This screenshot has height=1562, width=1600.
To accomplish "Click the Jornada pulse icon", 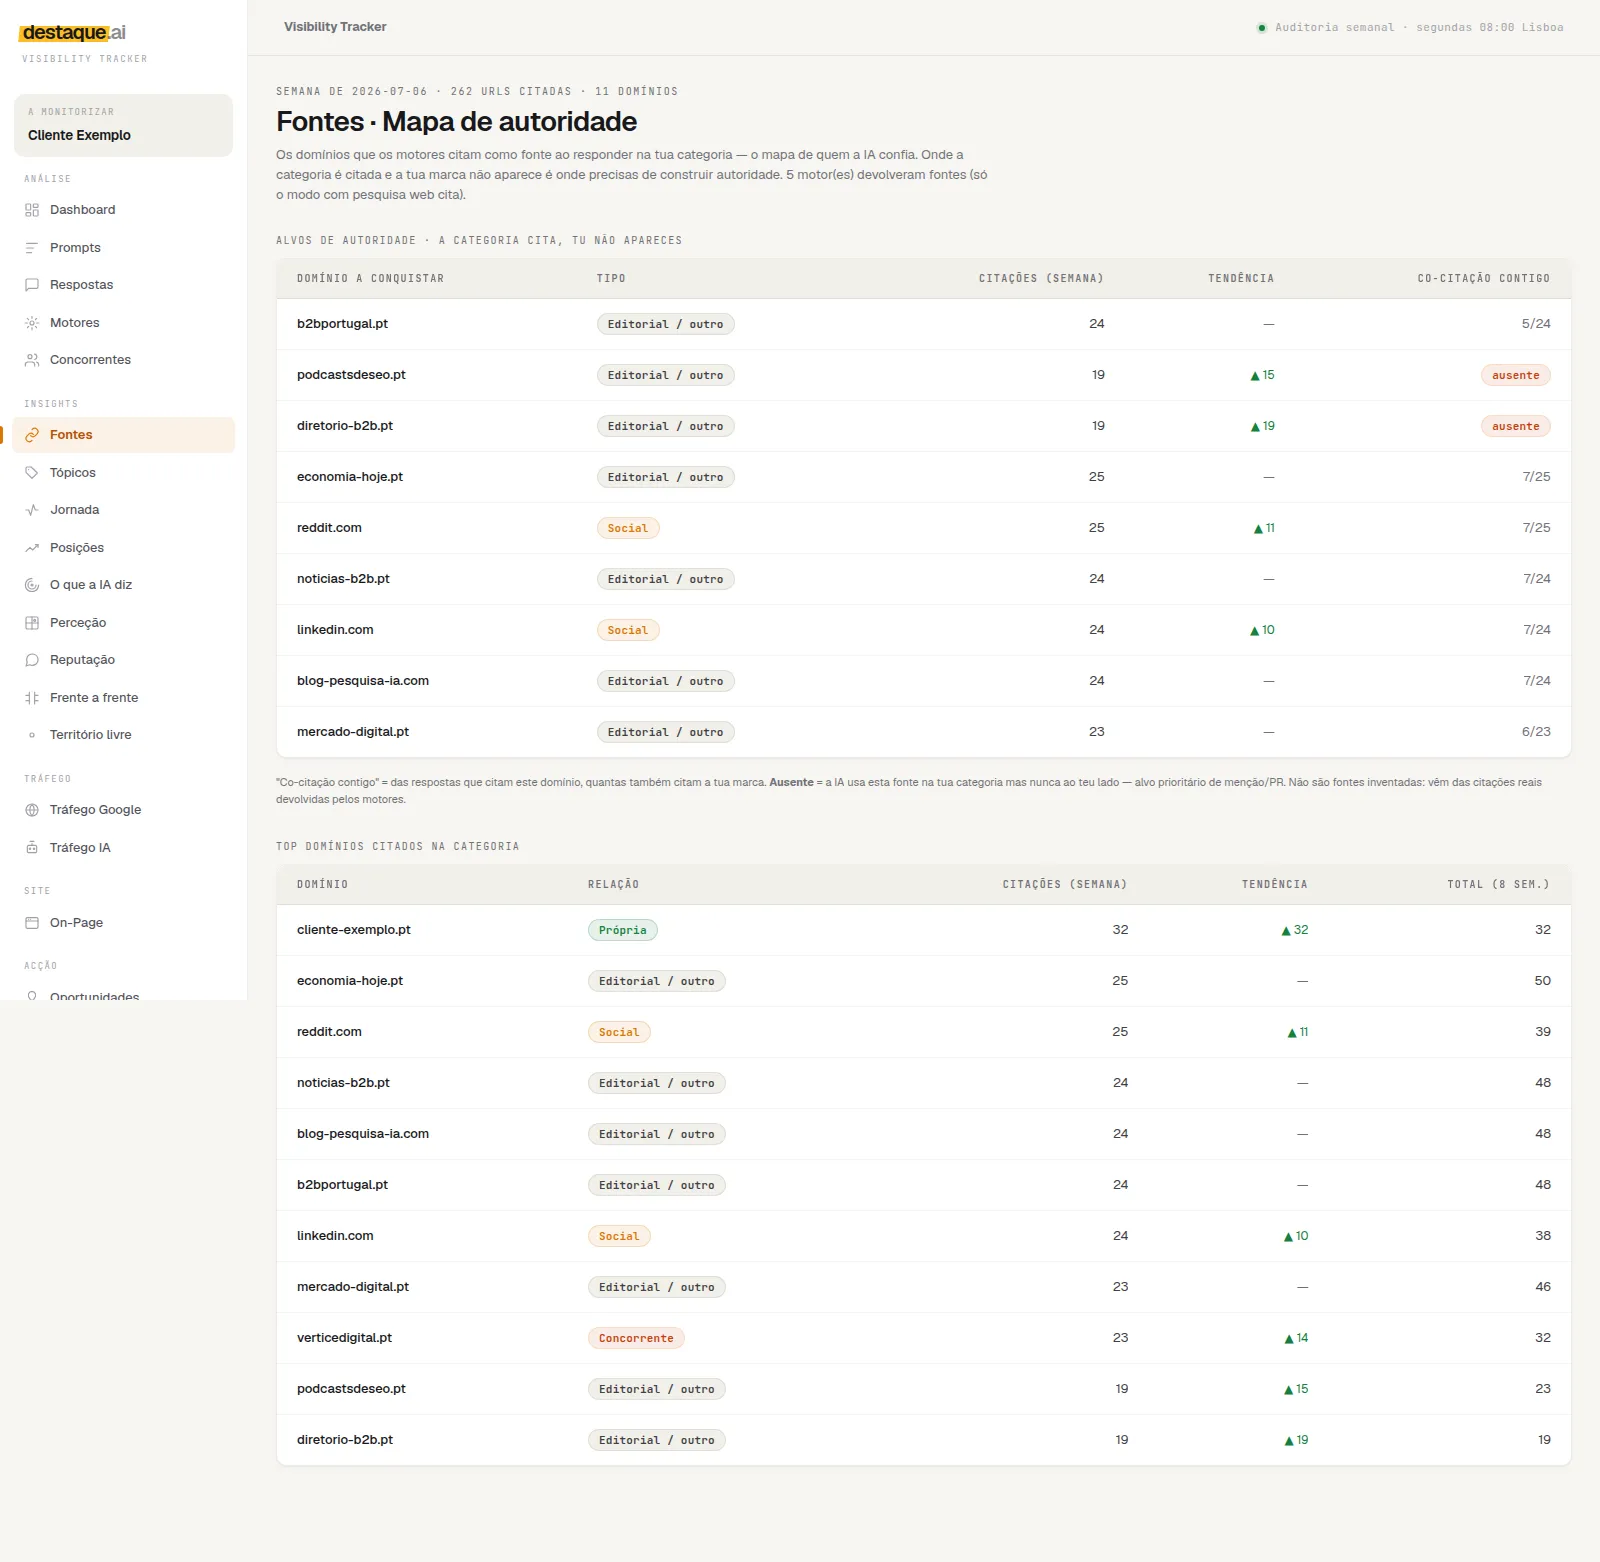I will click(32, 510).
